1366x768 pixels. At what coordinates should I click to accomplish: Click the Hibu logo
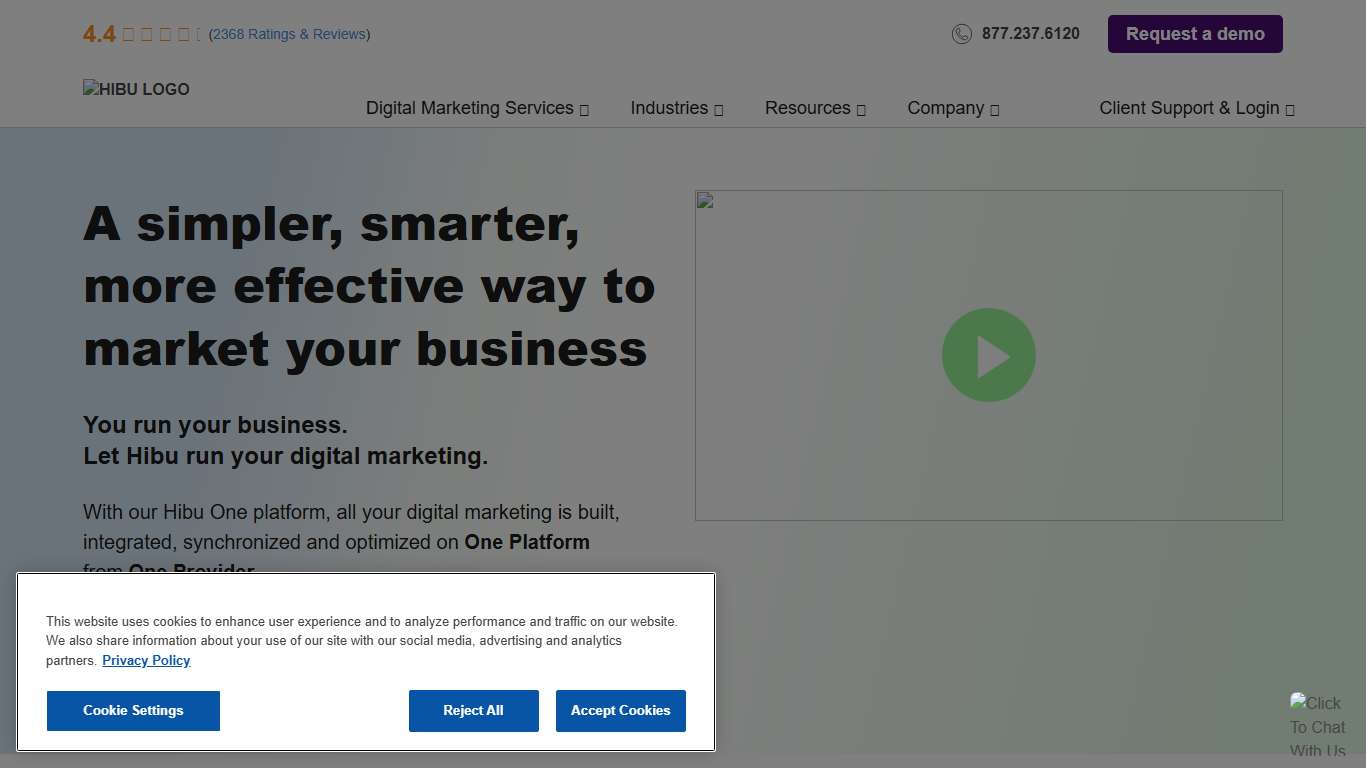tap(136, 89)
